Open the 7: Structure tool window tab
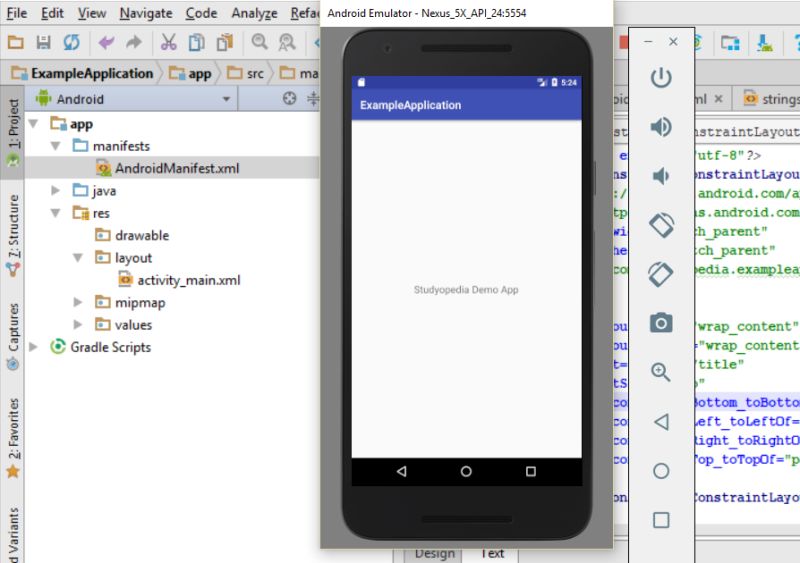 [x=13, y=235]
